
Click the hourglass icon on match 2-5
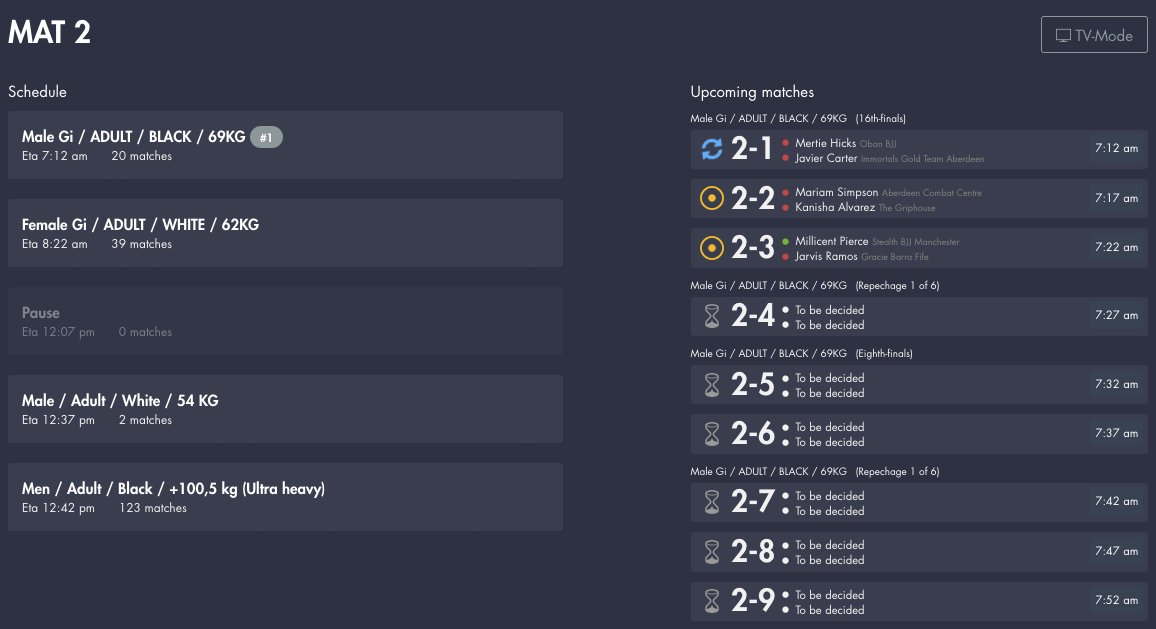[x=711, y=384]
